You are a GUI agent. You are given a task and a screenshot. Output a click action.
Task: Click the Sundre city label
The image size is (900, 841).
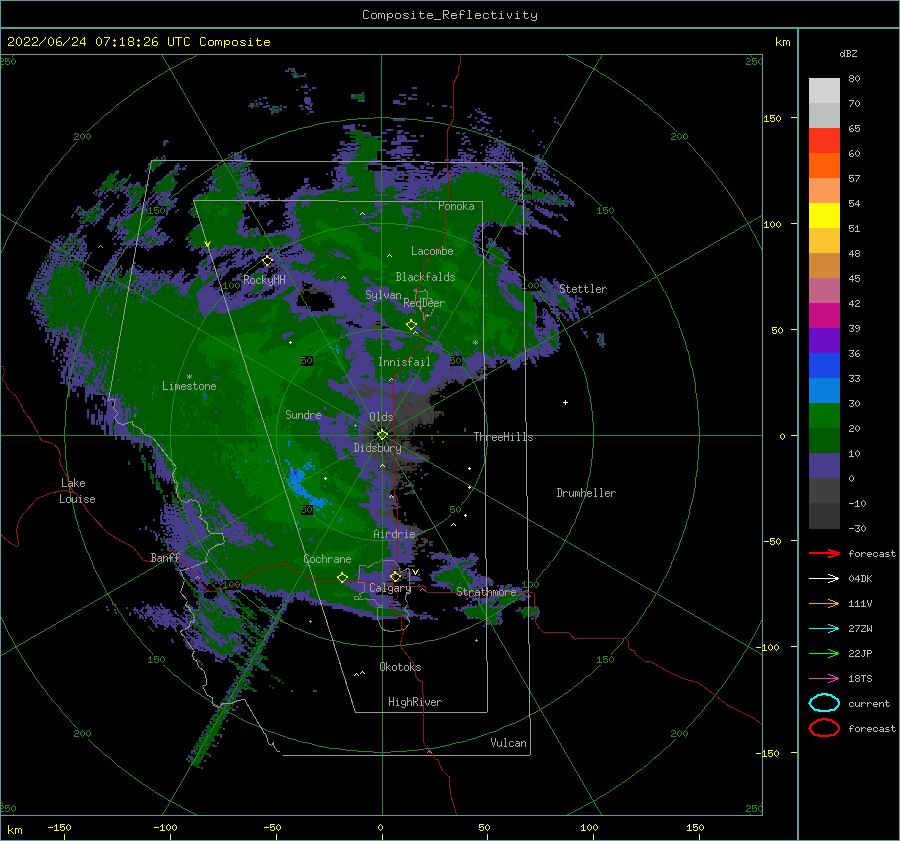[304, 414]
